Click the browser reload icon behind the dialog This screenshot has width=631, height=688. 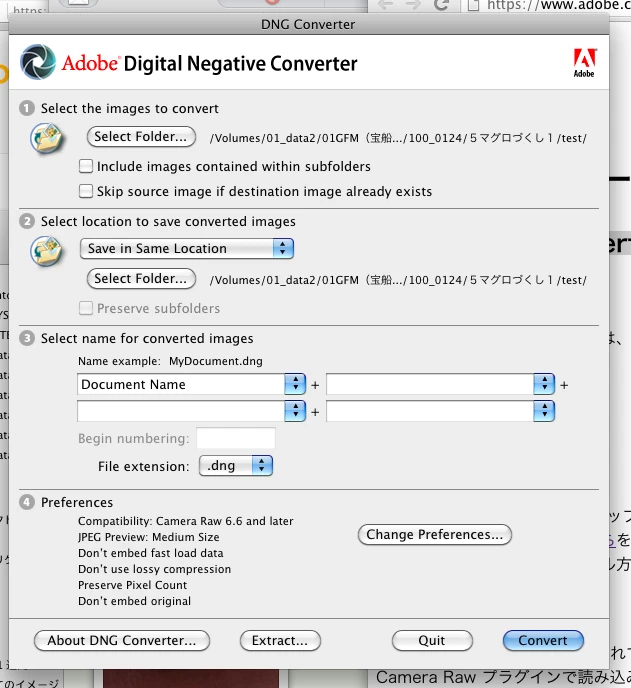tap(441, 5)
